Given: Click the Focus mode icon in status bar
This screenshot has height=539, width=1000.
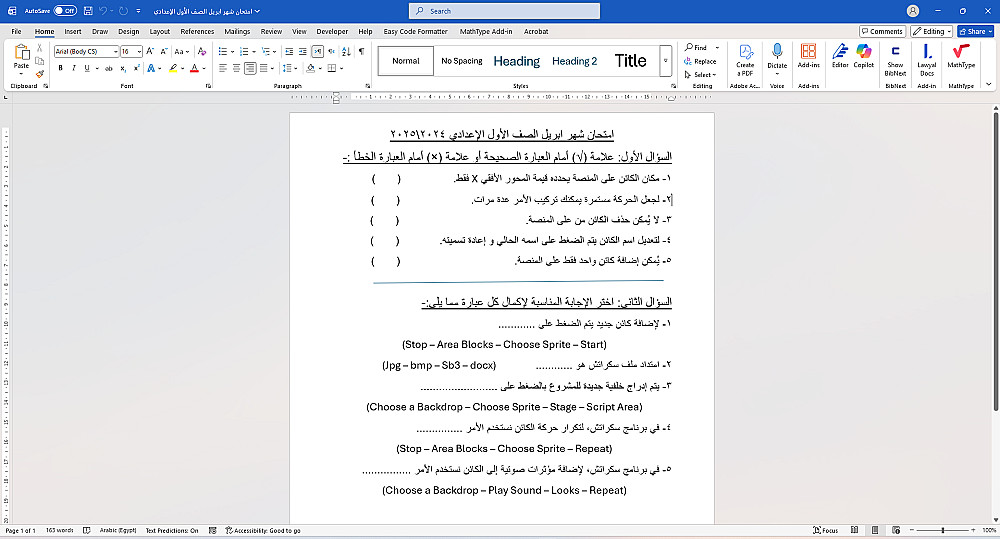Looking at the screenshot, I should [x=825, y=530].
